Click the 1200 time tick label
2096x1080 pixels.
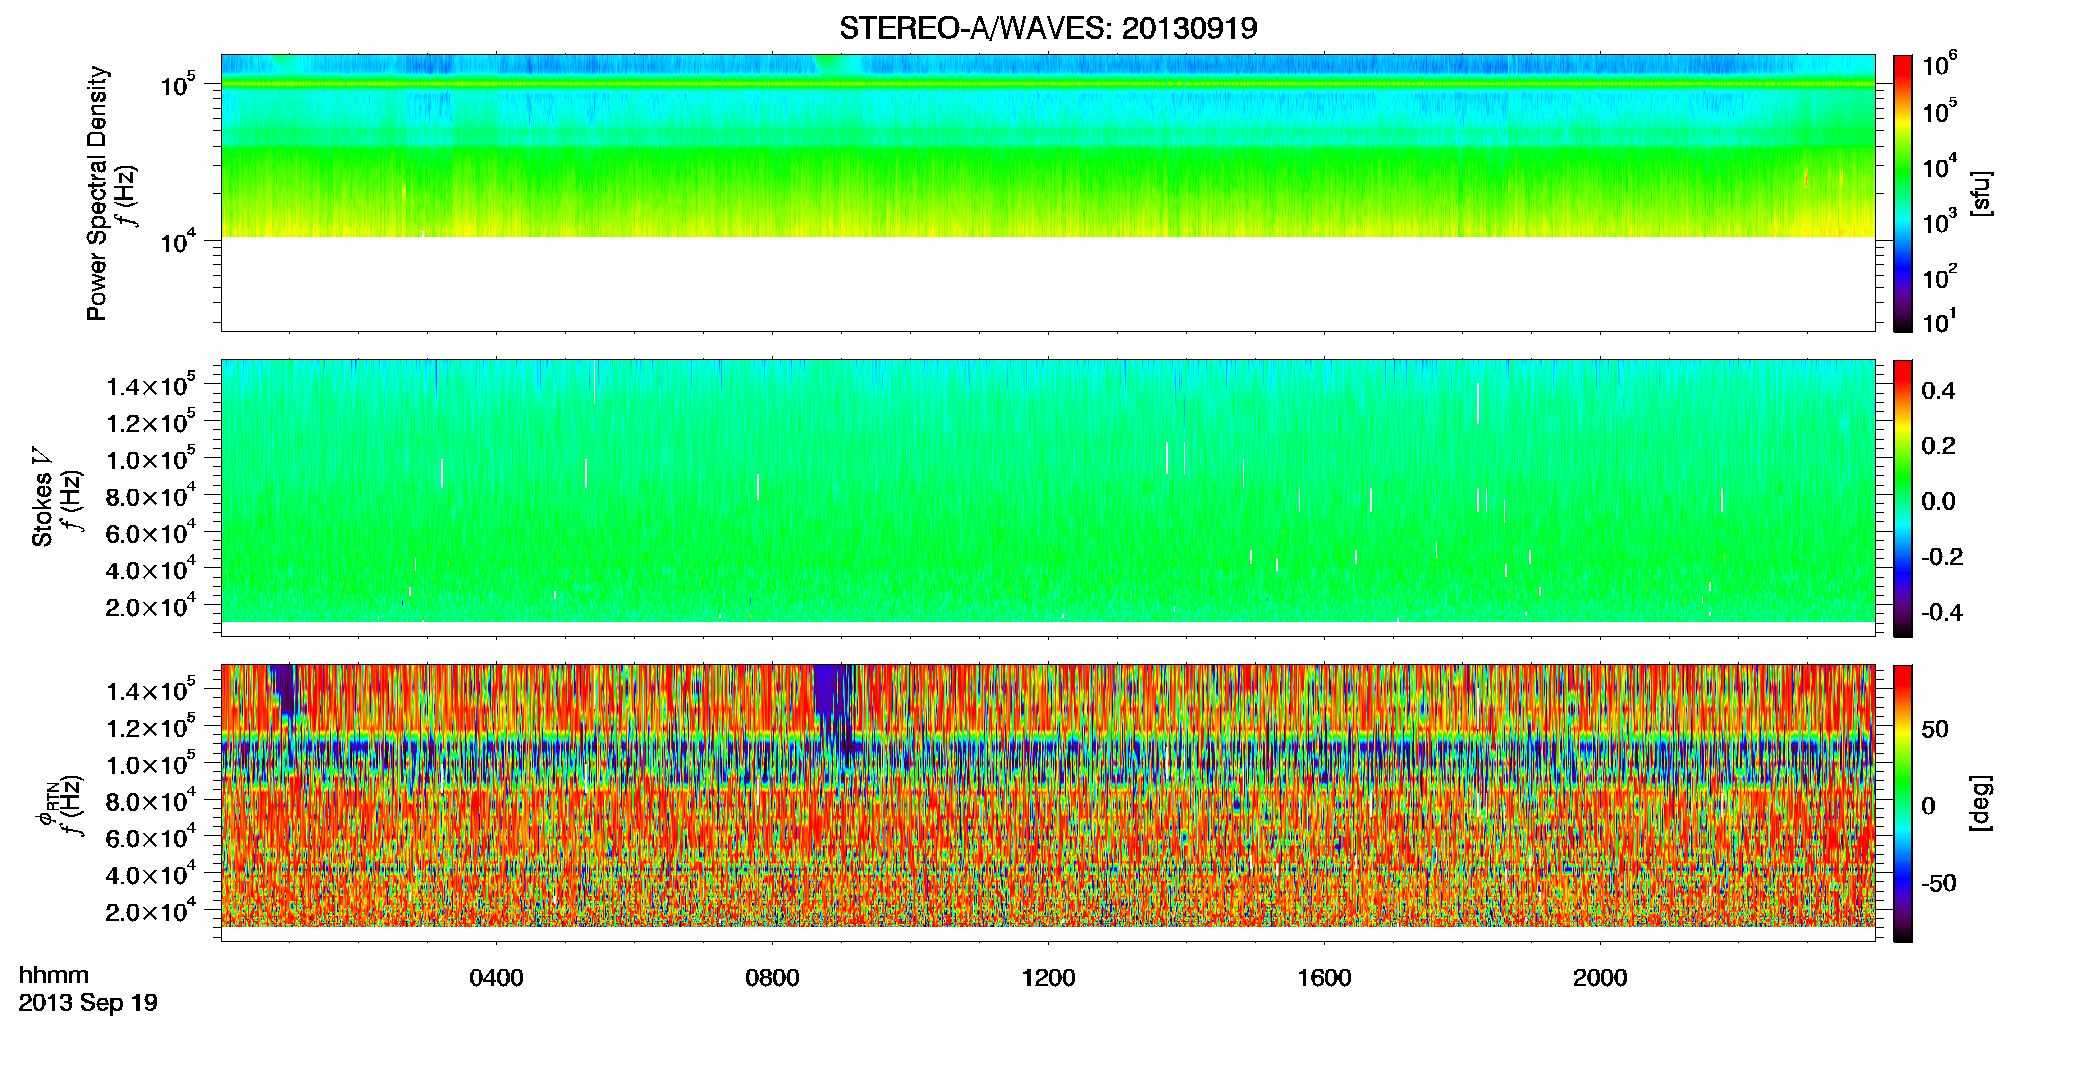pos(1048,978)
